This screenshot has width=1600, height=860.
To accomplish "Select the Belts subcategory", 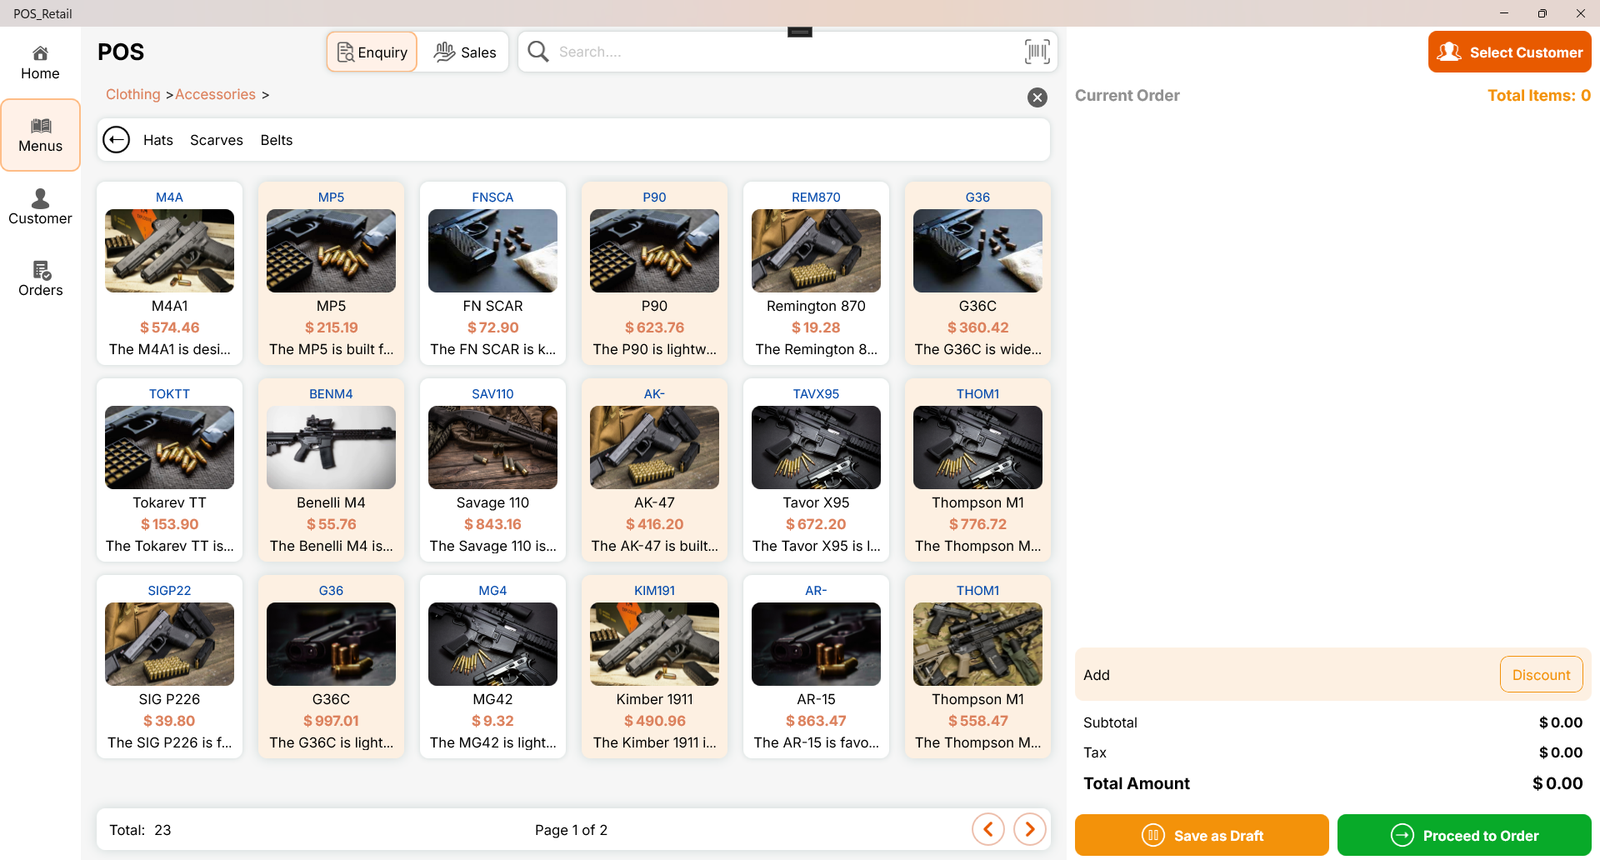I will click(x=276, y=140).
